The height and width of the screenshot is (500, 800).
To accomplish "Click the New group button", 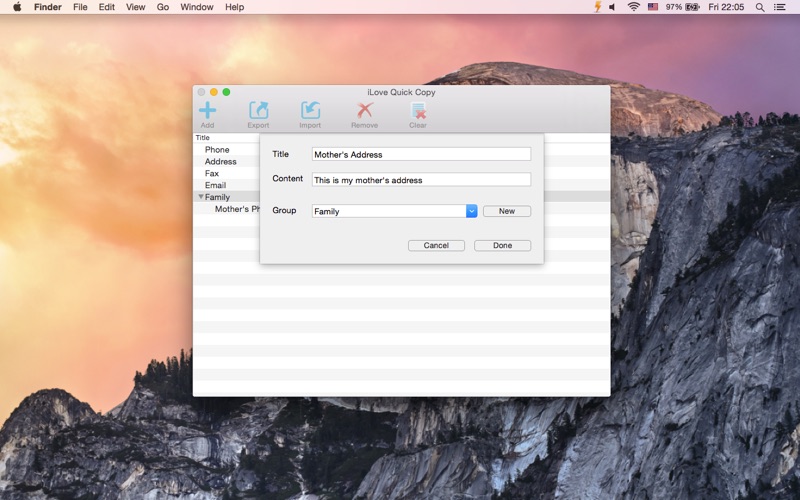I will tap(507, 211).
